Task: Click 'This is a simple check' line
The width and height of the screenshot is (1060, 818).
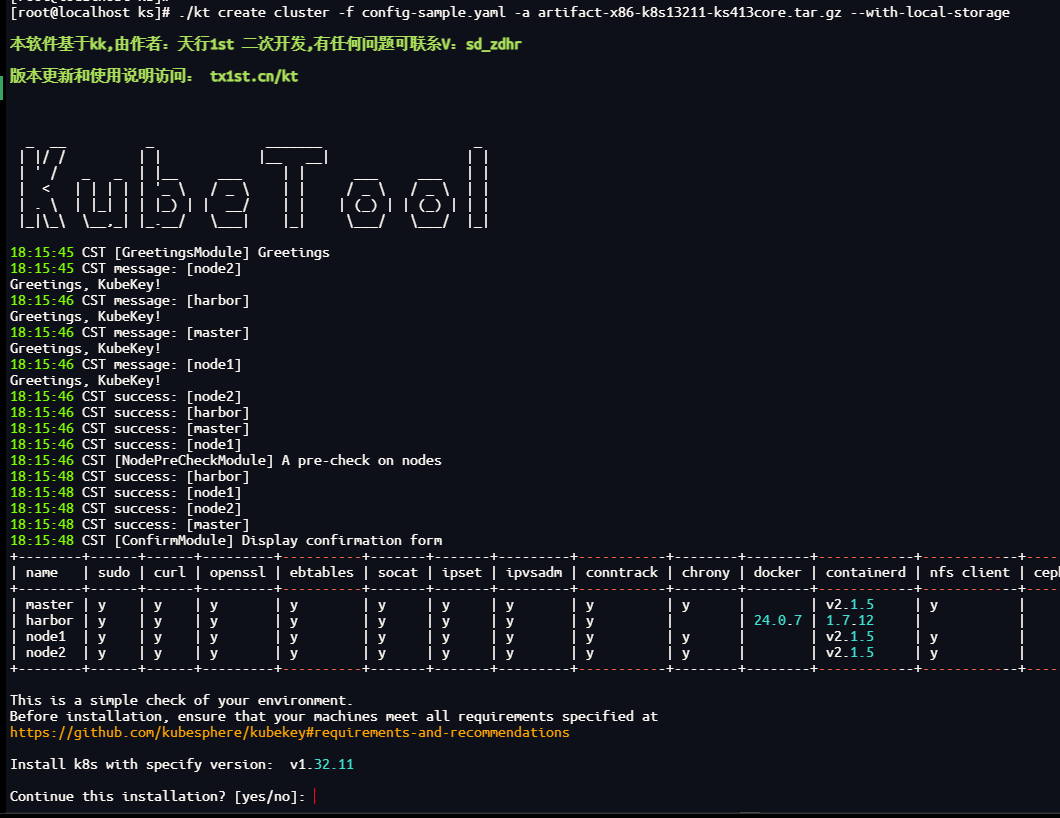Action: 181,701
